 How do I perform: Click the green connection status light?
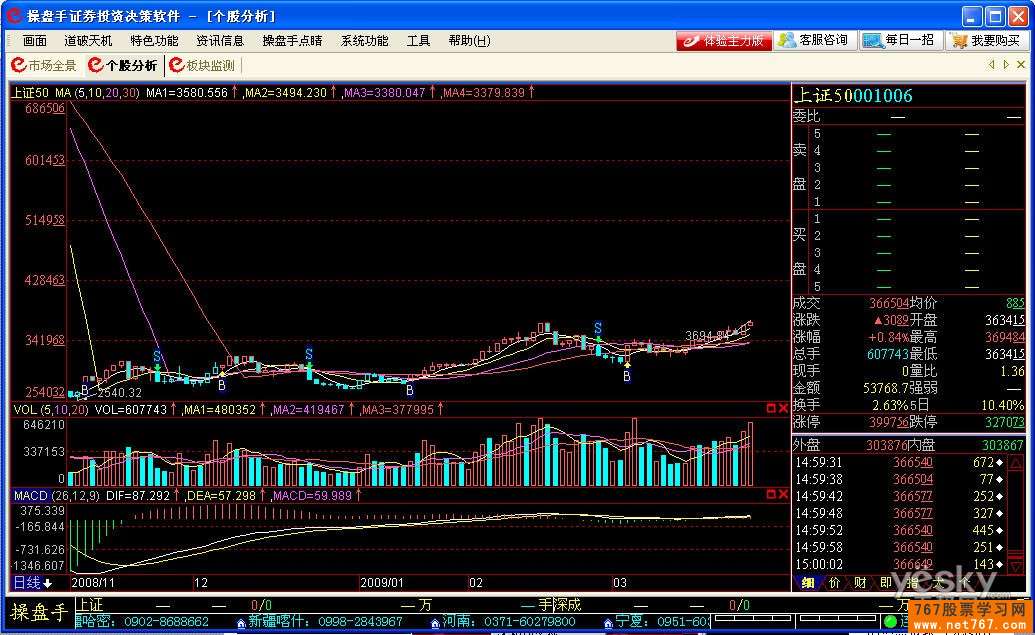click(890, 621)
